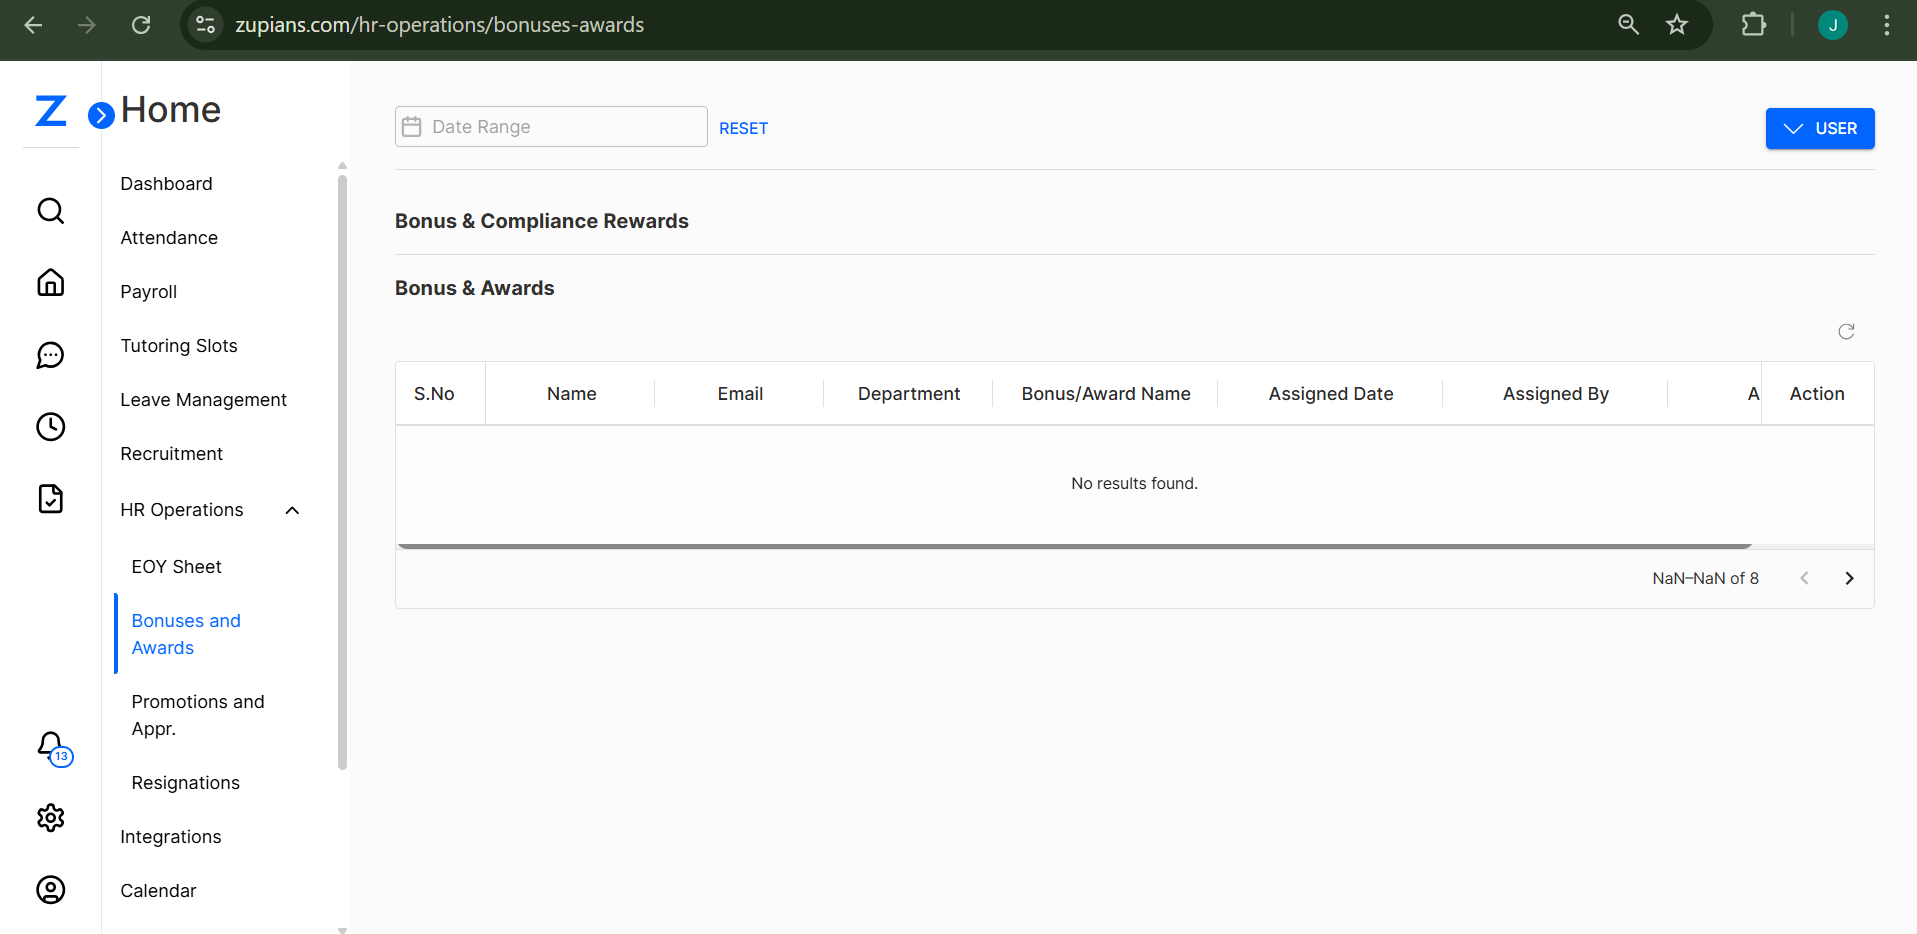Click the search magnifier icon in left rail
The height and width of the screenshot is (934, 1917).
pos(50,211)
